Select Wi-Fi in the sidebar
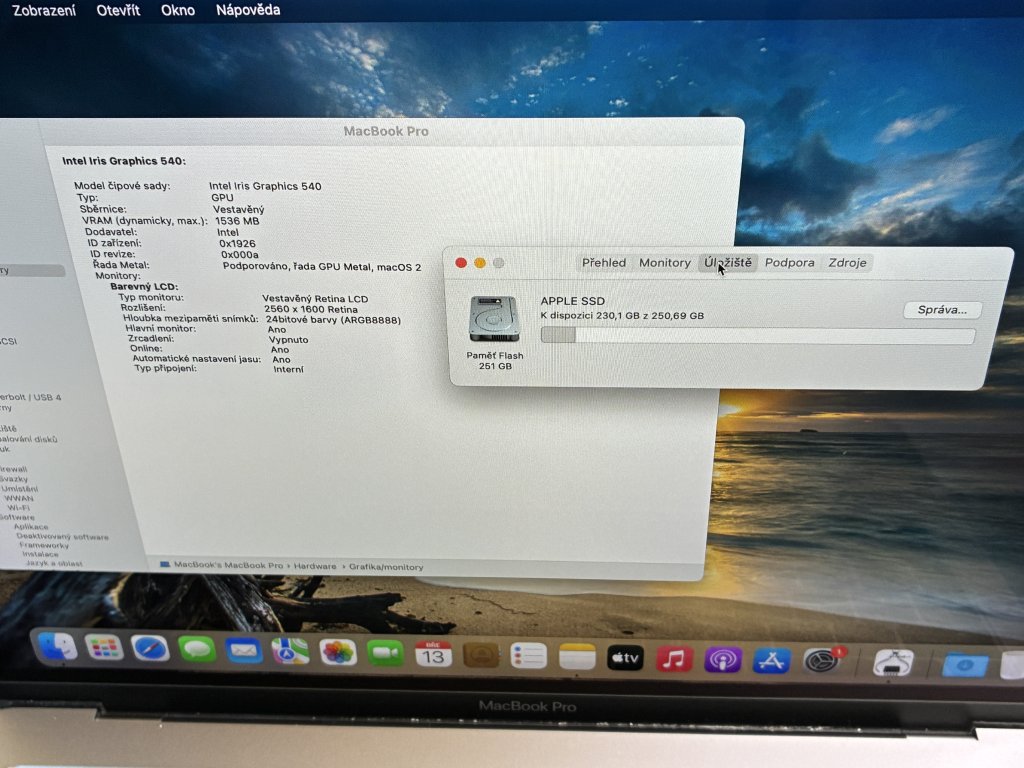1024x768 pixels. click(18, 507)
